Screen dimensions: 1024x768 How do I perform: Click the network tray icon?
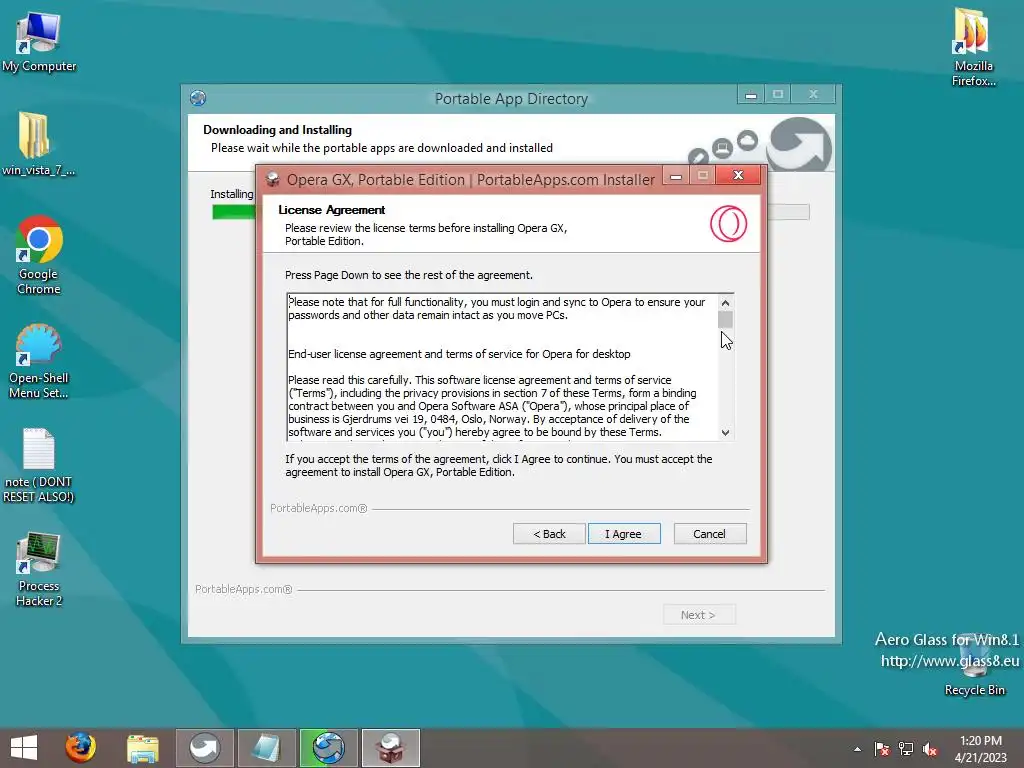[x=906, y=749]
